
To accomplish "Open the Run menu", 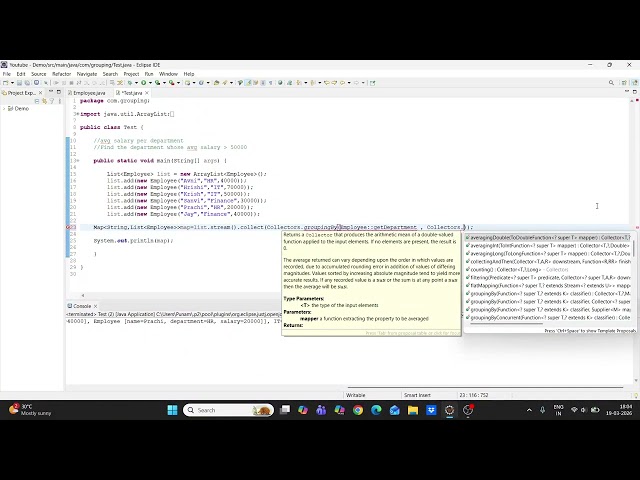I will click(x=149, y=74).
